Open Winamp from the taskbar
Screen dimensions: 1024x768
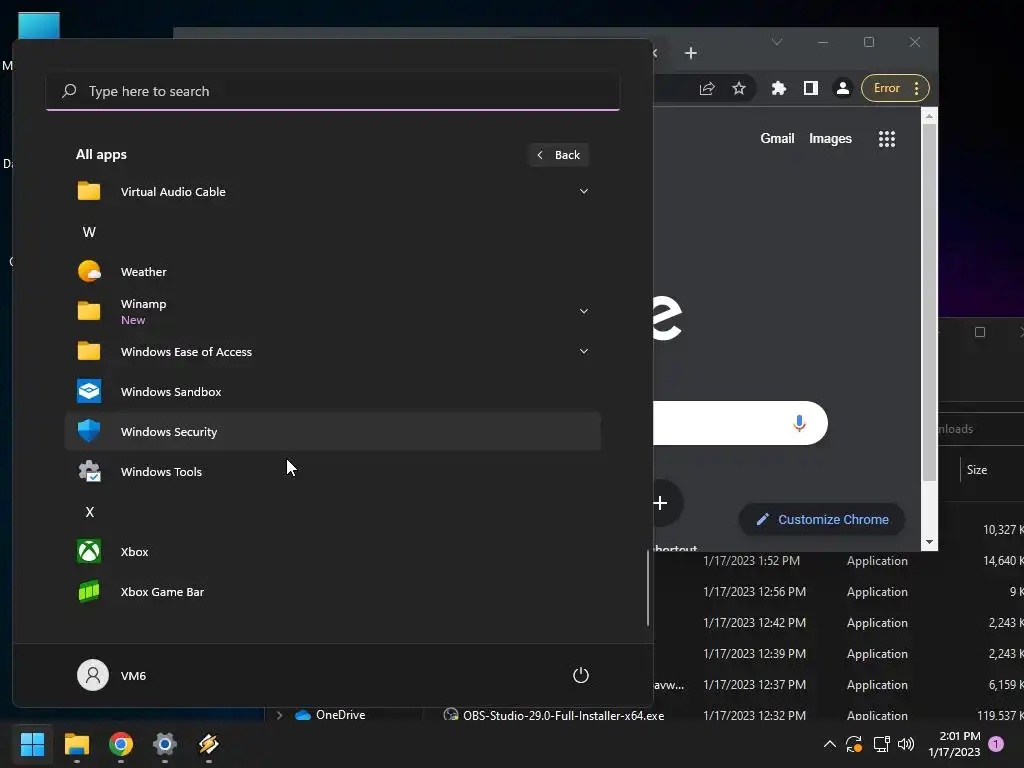click(208, 744)
